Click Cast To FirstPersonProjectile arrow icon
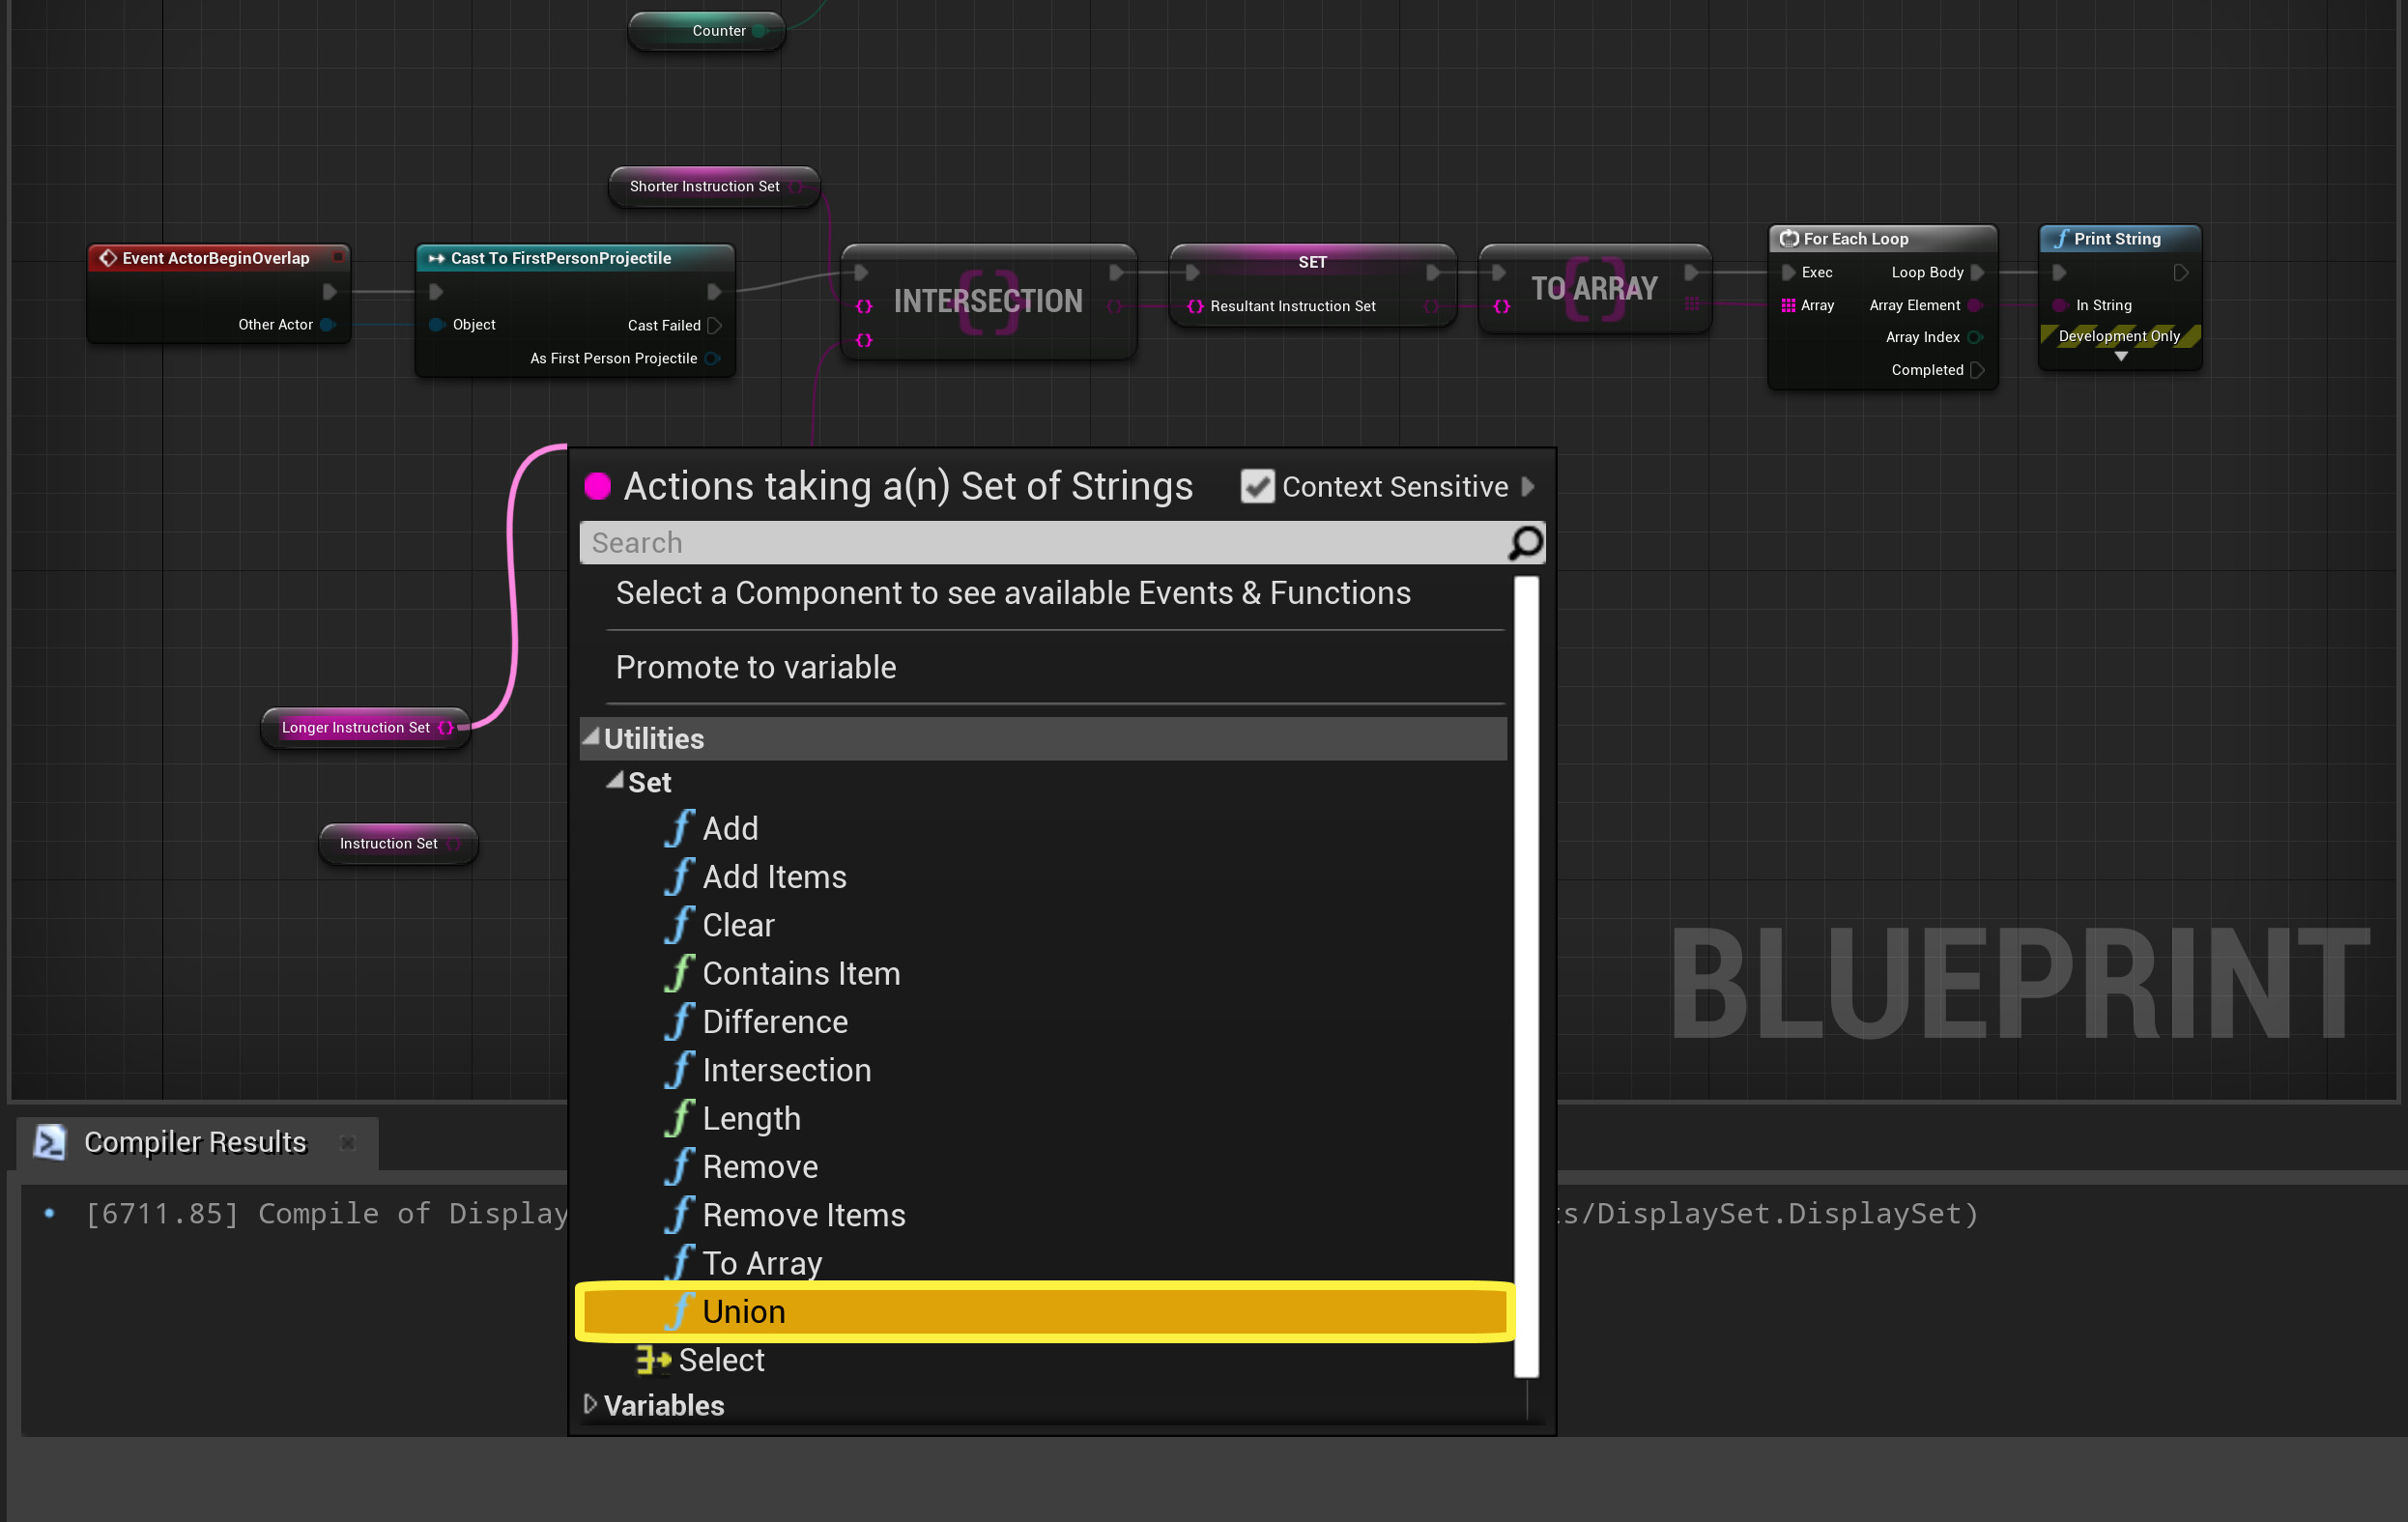The image size is (2408, 1522). pyautogui.click(x=436, y=258)
